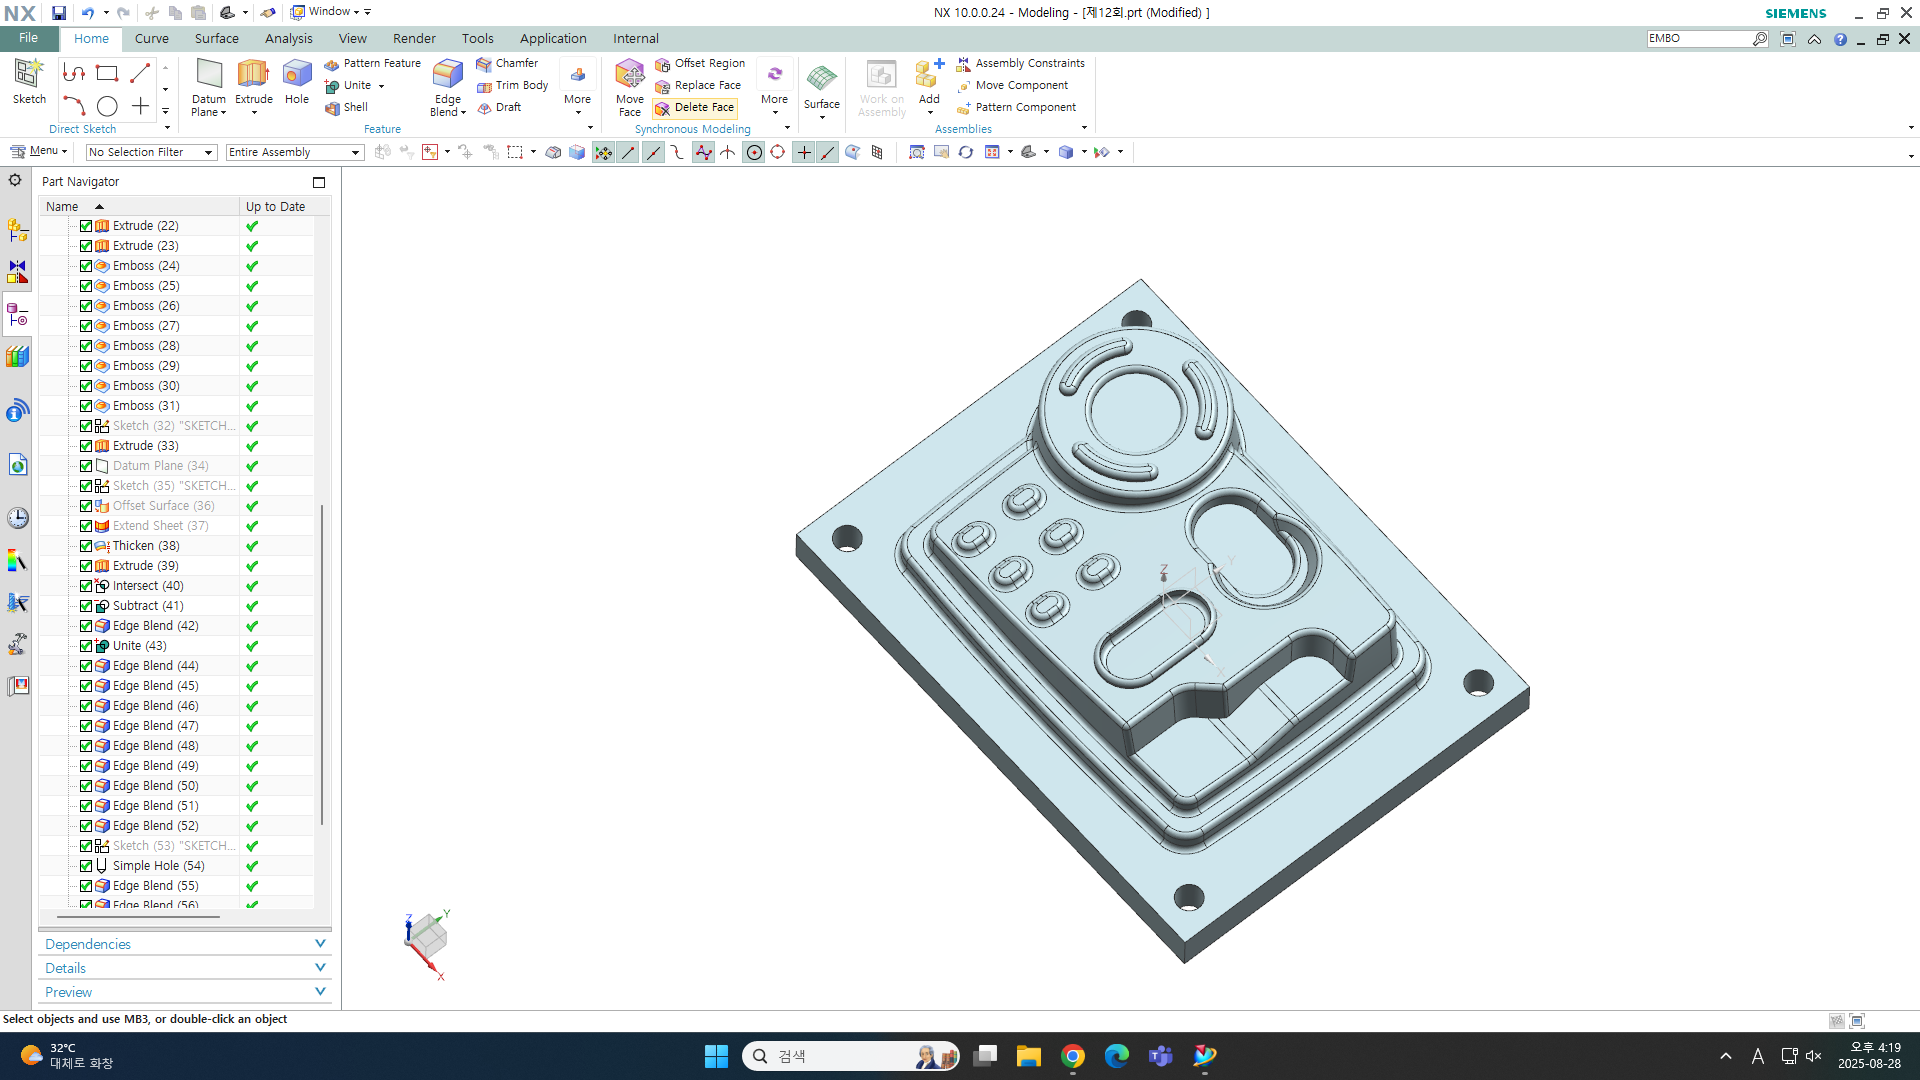The height and width of the screenshot is (1080, 1920).
Task: Open Assembly Constraints tool
Action: [x=1021, y=63]
